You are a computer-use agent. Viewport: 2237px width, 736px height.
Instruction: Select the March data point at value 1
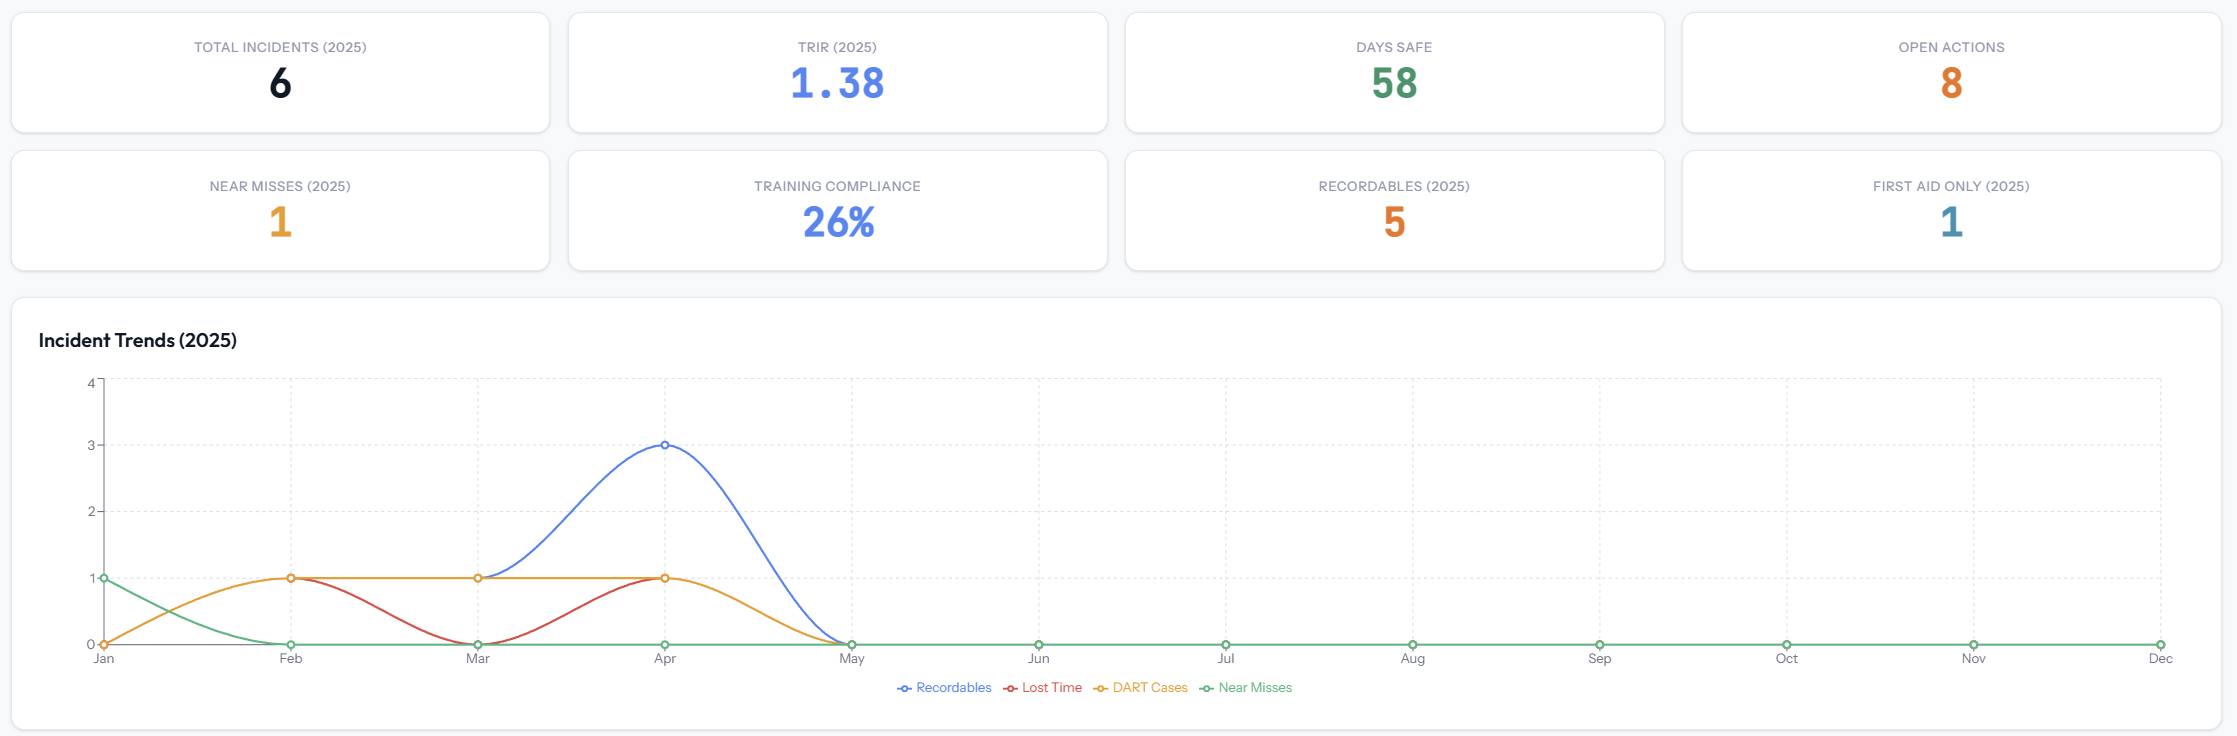pyautogui.click(x=478, y=578)
